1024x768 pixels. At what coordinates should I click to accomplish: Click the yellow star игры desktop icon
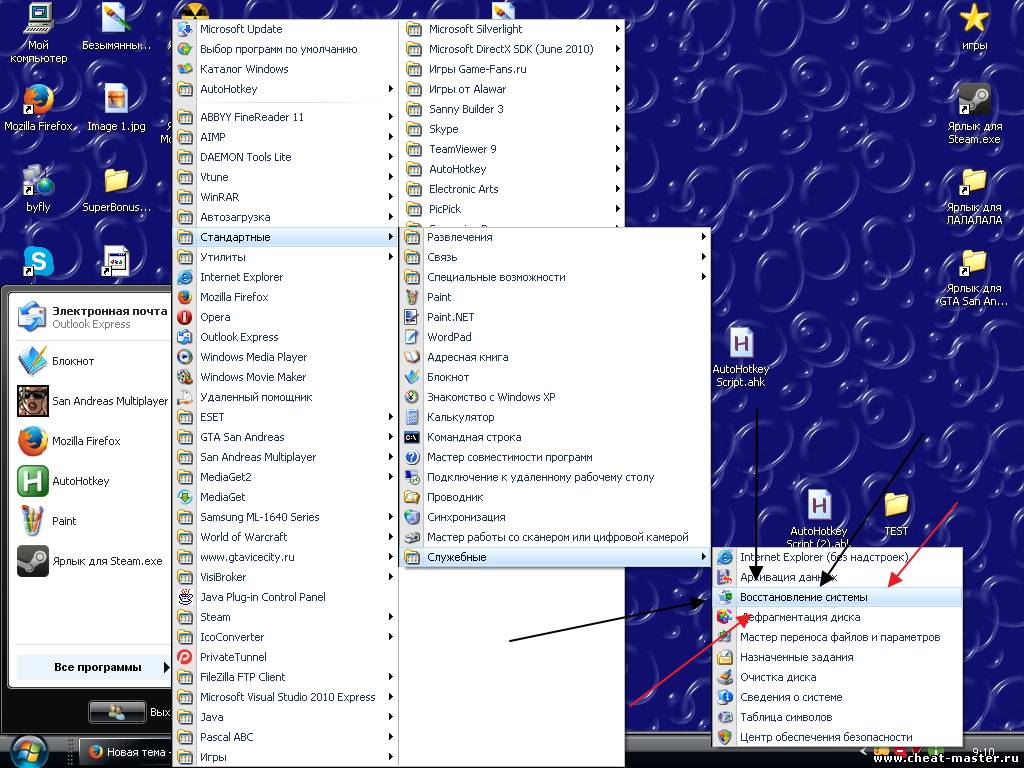coord(973,20)
